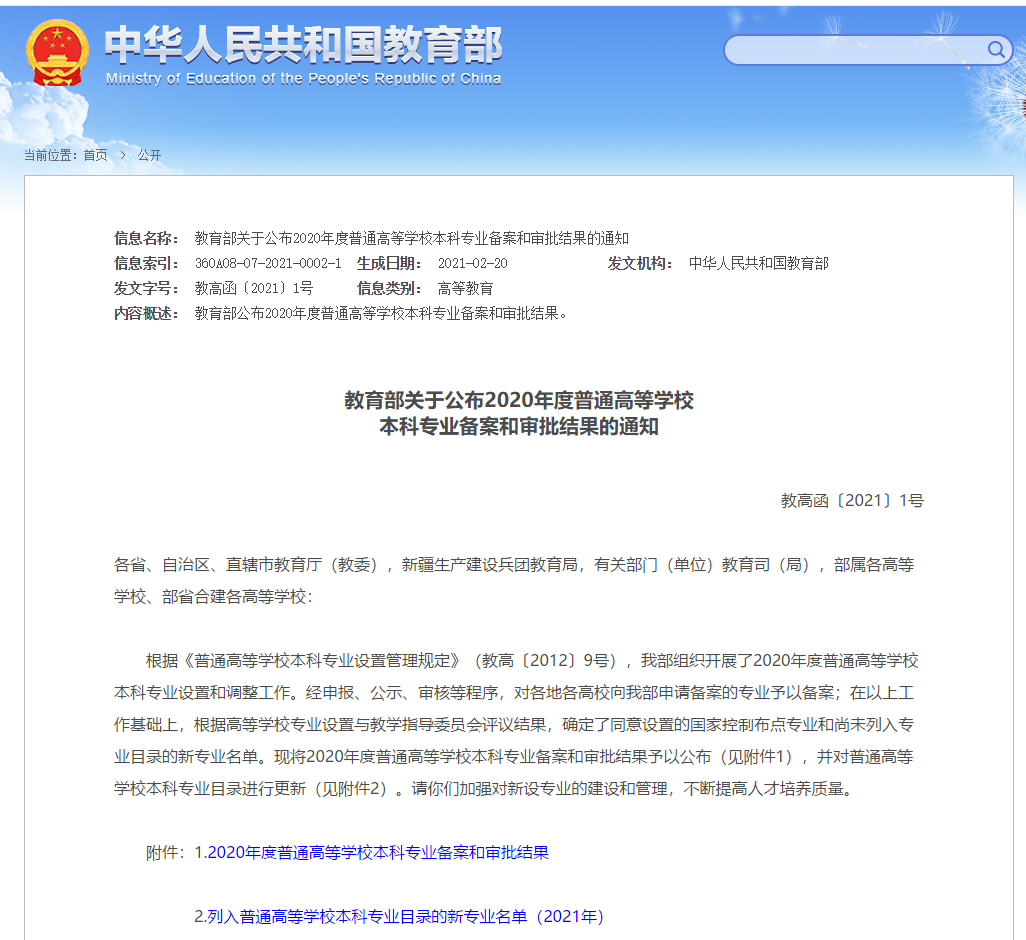Open attachment 1: 2020年度本科专业备案和审批结果
1026x940 pixels.
point(378,853)
